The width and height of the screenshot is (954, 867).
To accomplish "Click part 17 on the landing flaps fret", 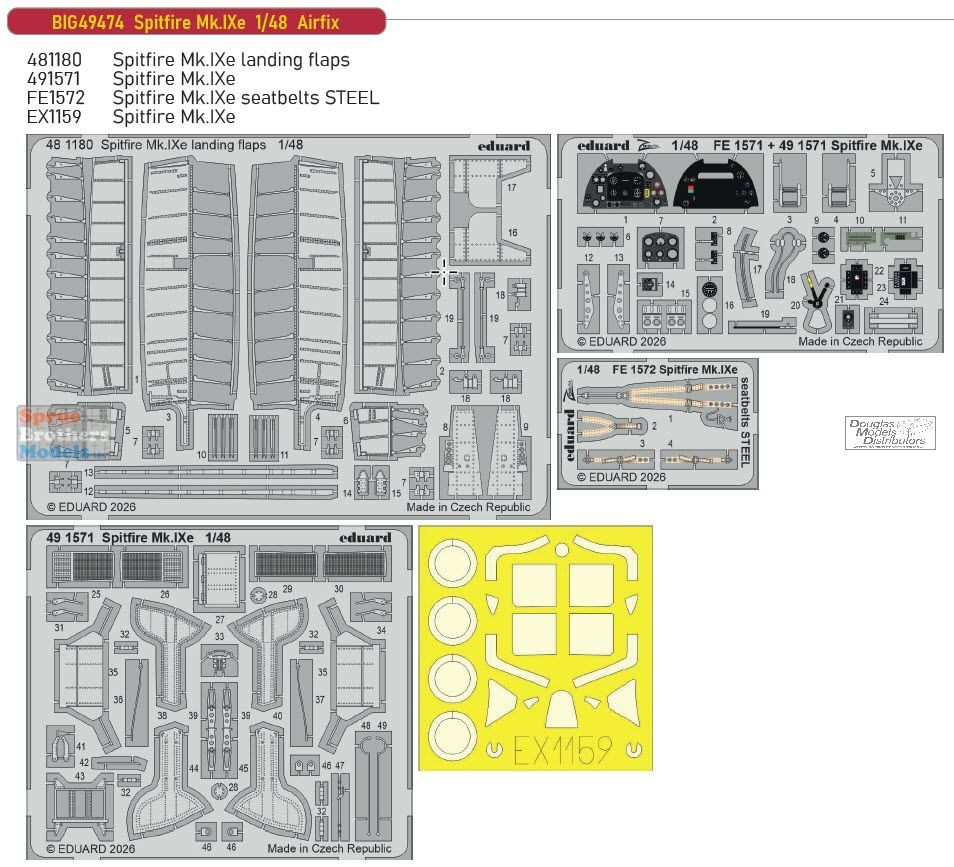I will point(489,181).
